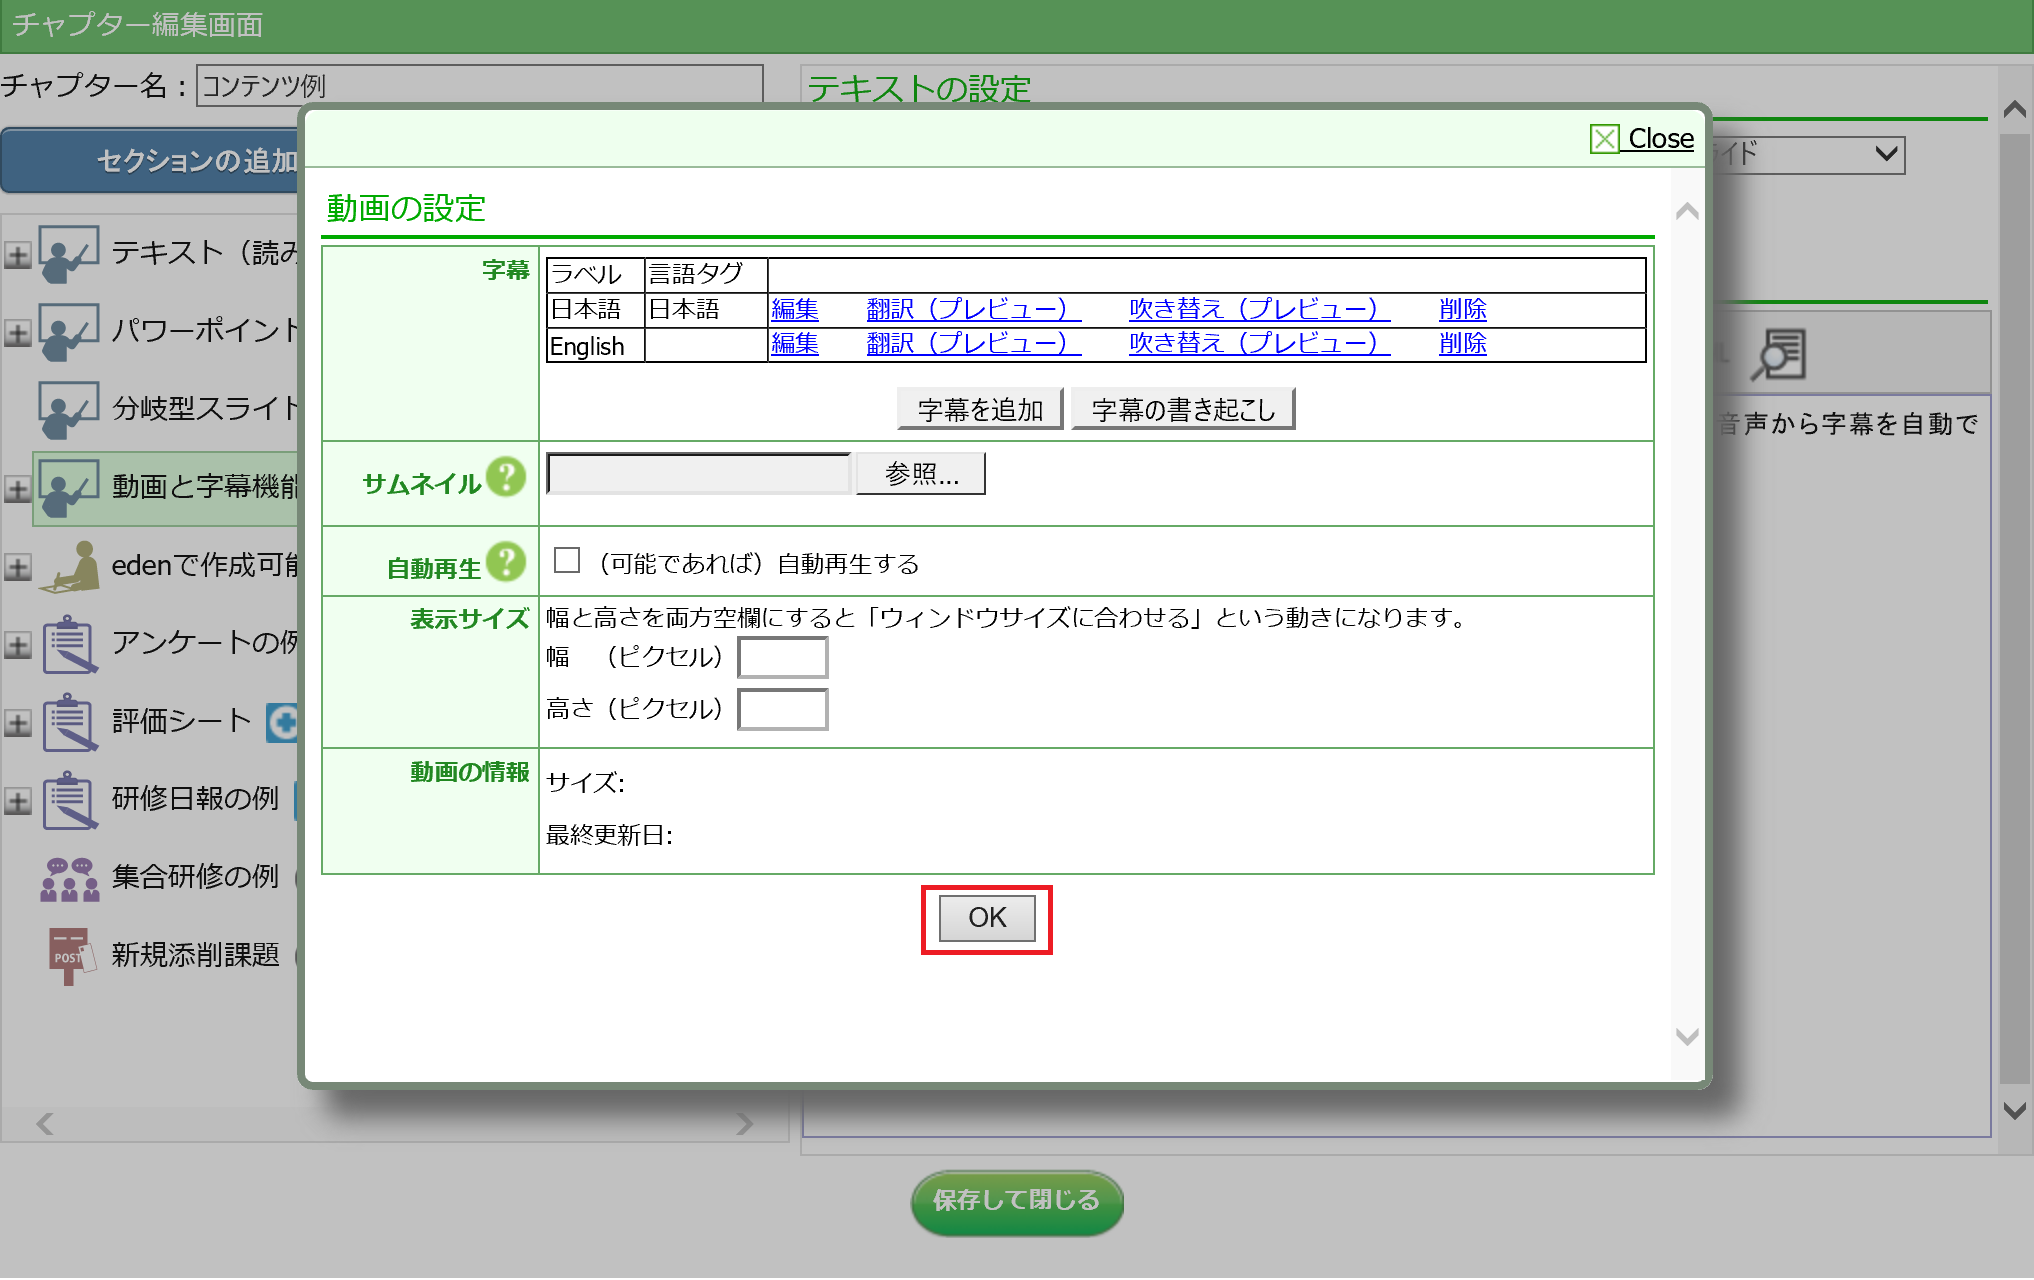Viewport: 2034px width, 1280px height.
Task: Expand the 研修日報の例 tree node
Action: pyautogui.click(x=17, y=801)
